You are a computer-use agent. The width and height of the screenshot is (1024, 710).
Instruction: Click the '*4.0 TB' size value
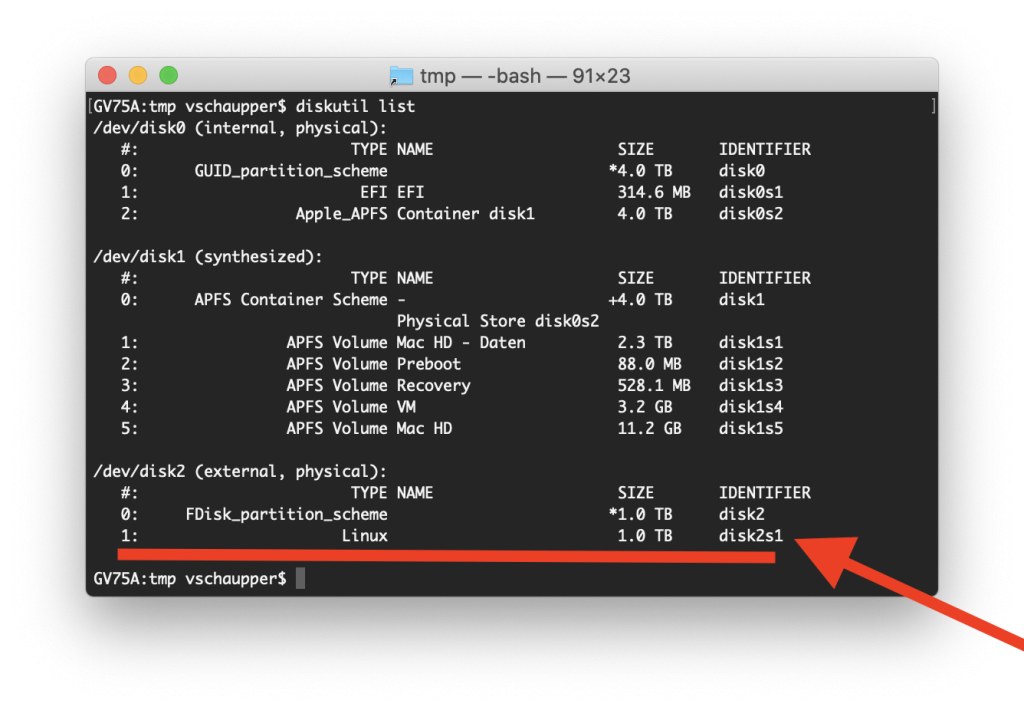click(x=640, y=170)
